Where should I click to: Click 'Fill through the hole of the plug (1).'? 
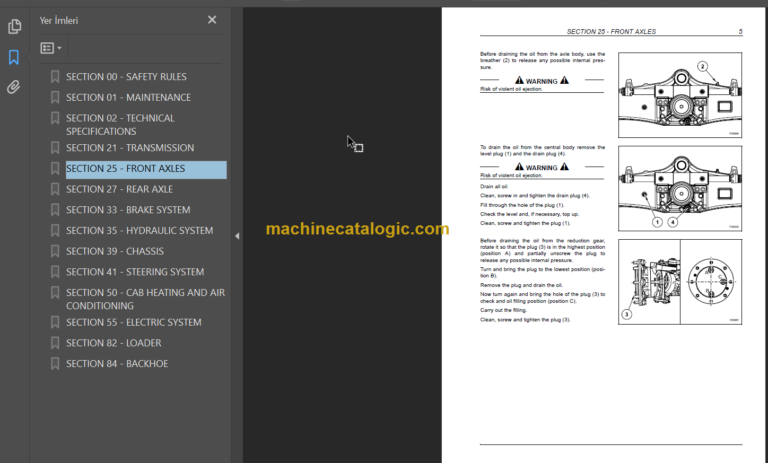[522, 205]
